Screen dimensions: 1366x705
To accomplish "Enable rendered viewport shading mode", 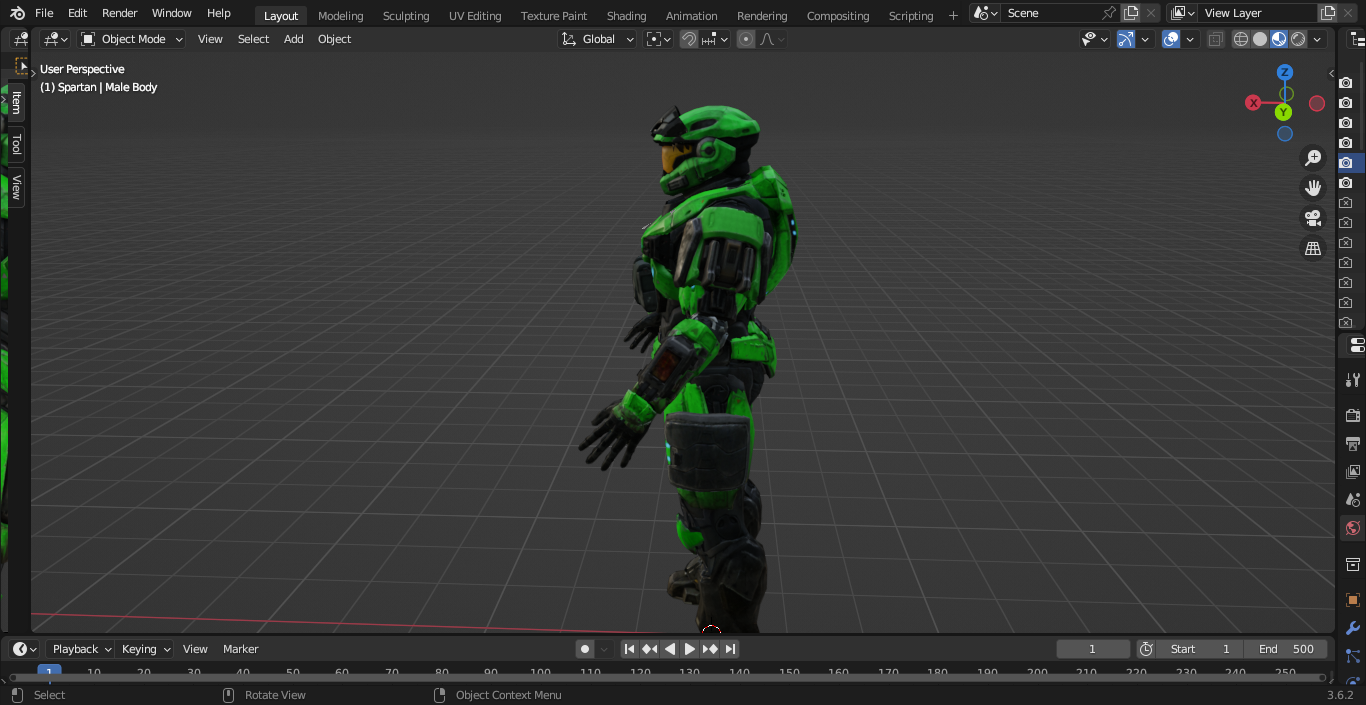I will pyautogui.click(x=1298, y=39).
